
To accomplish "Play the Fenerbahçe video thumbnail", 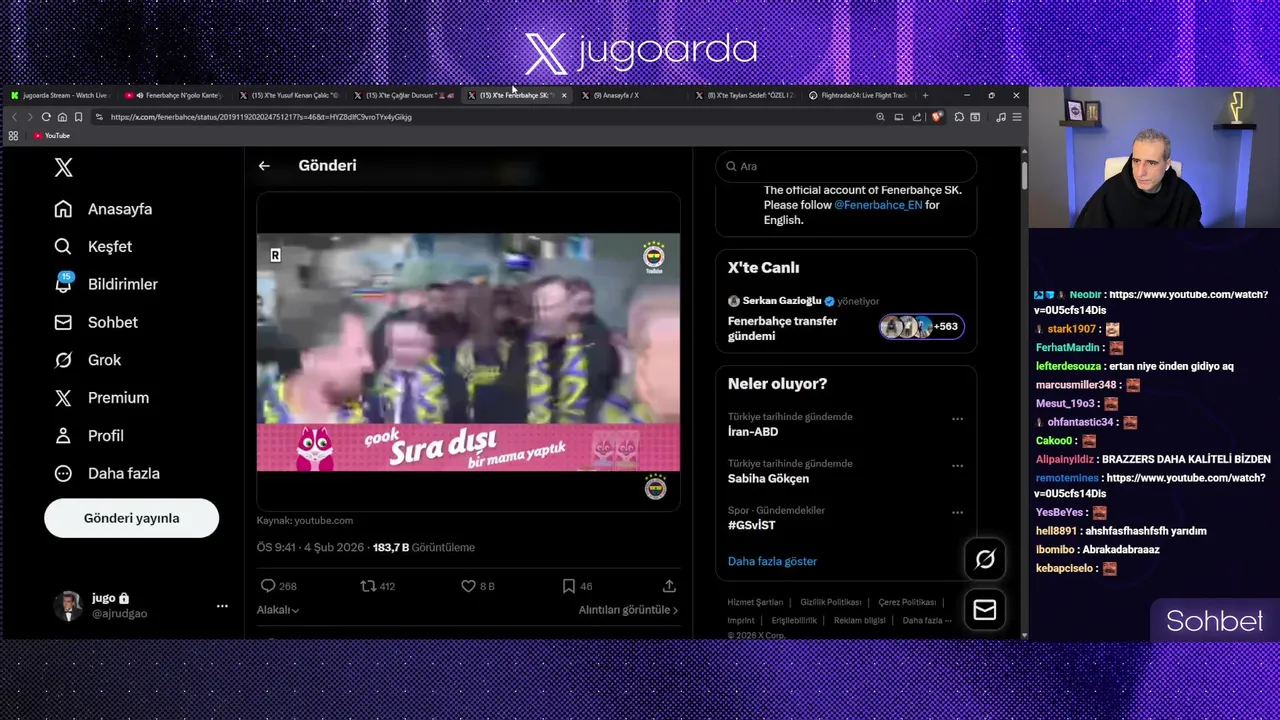I will point(468,352).
